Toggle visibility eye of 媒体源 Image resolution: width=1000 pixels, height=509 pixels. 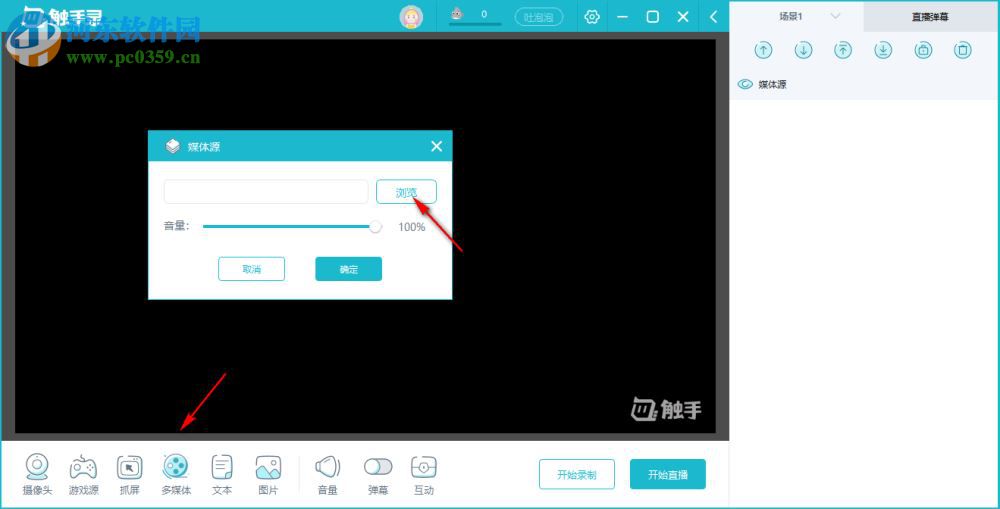click(x=745, y=84)
